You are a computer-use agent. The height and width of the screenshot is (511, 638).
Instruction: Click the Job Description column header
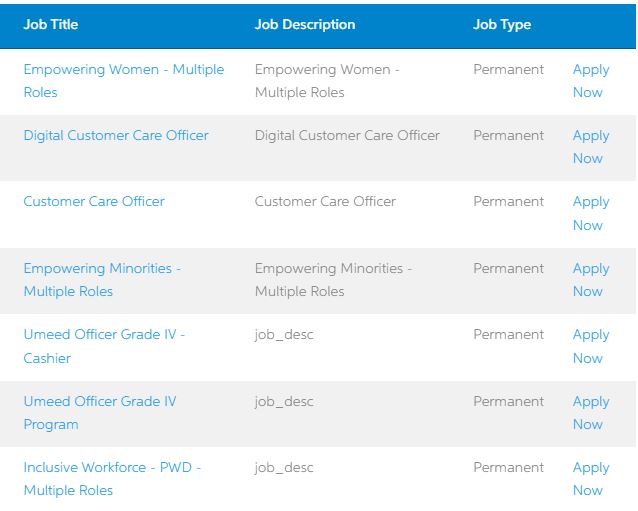tap(305, 24)
